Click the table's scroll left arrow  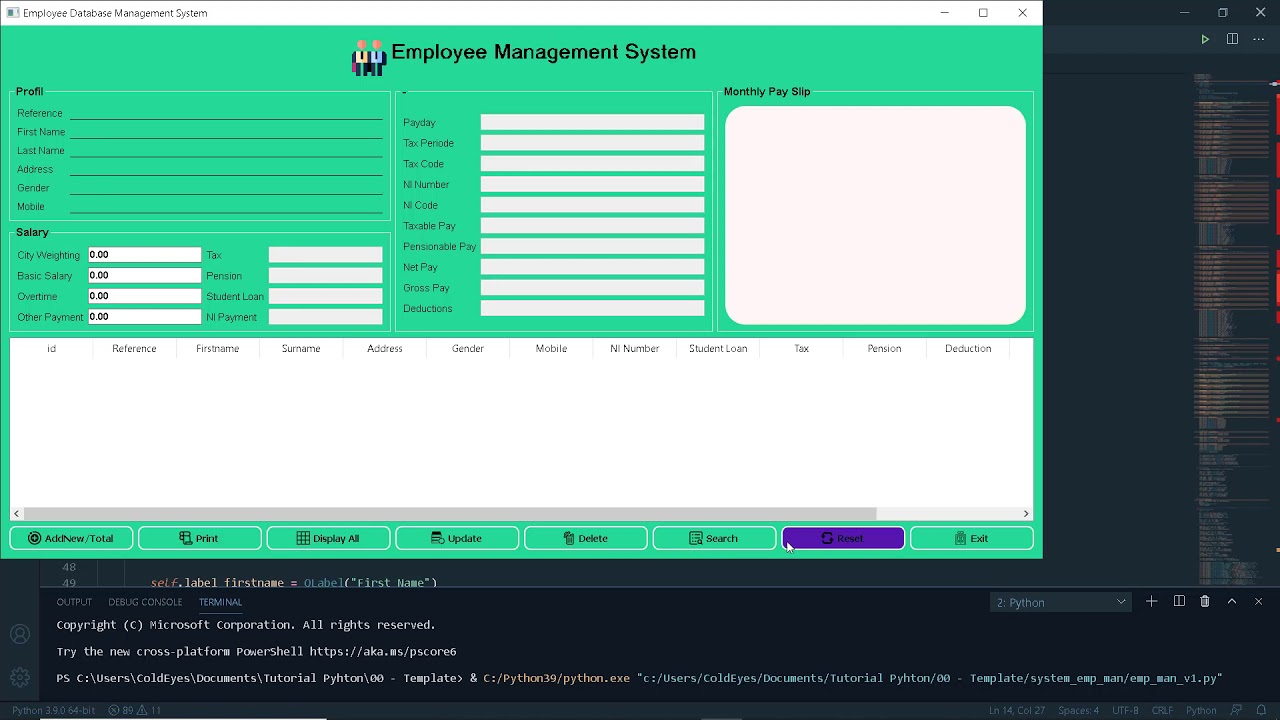coord(16,514)
